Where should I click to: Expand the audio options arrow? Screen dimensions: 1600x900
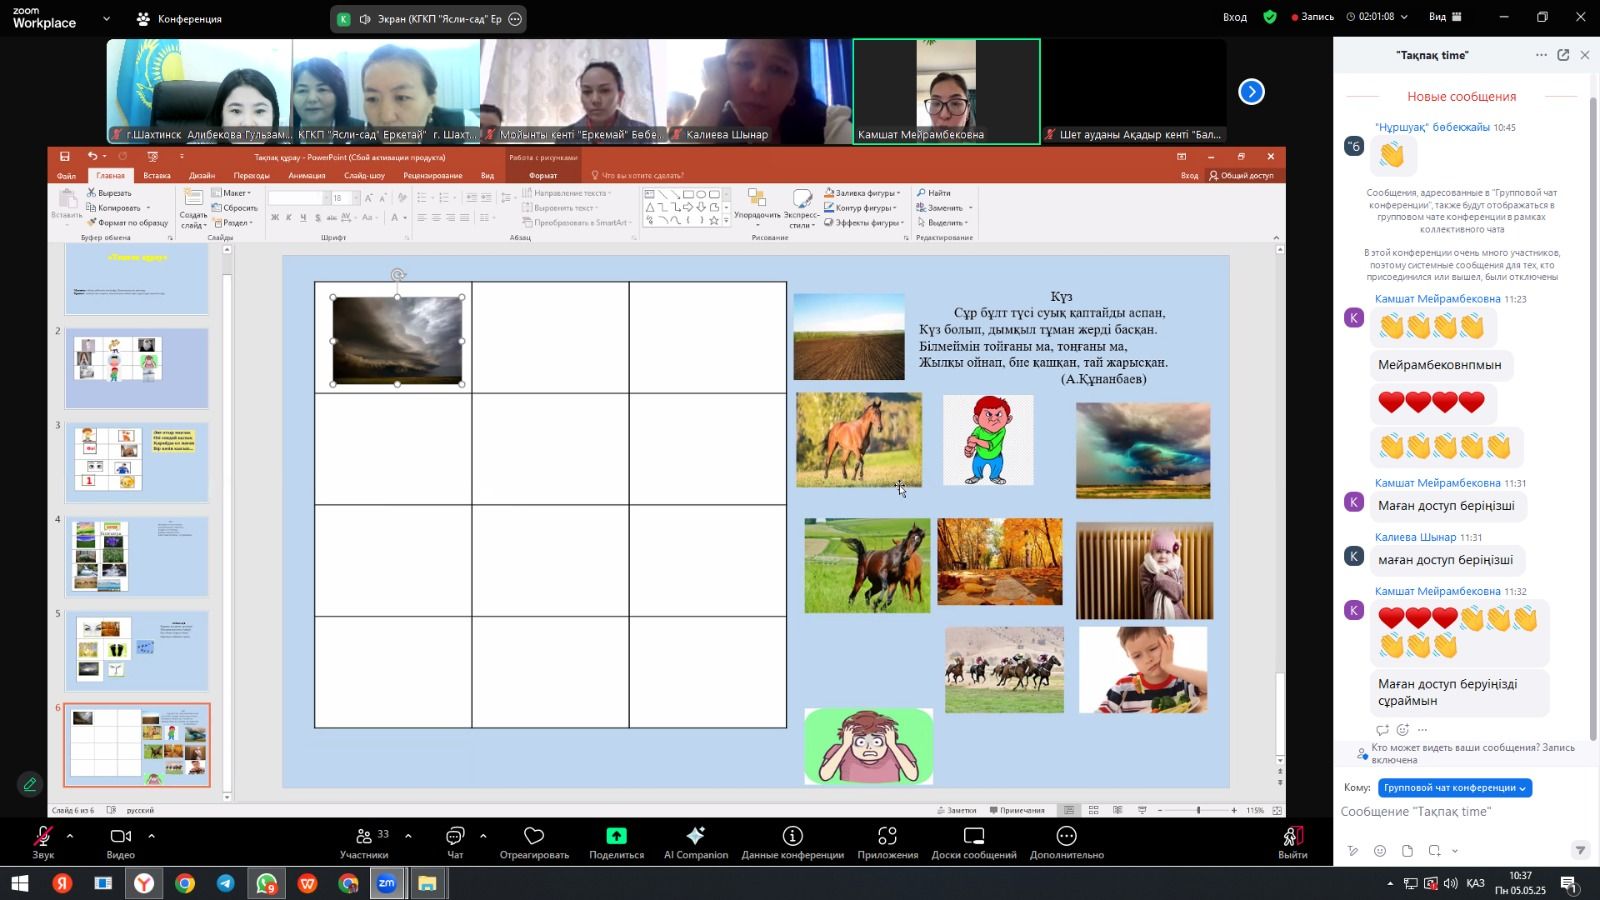point(70,835)
